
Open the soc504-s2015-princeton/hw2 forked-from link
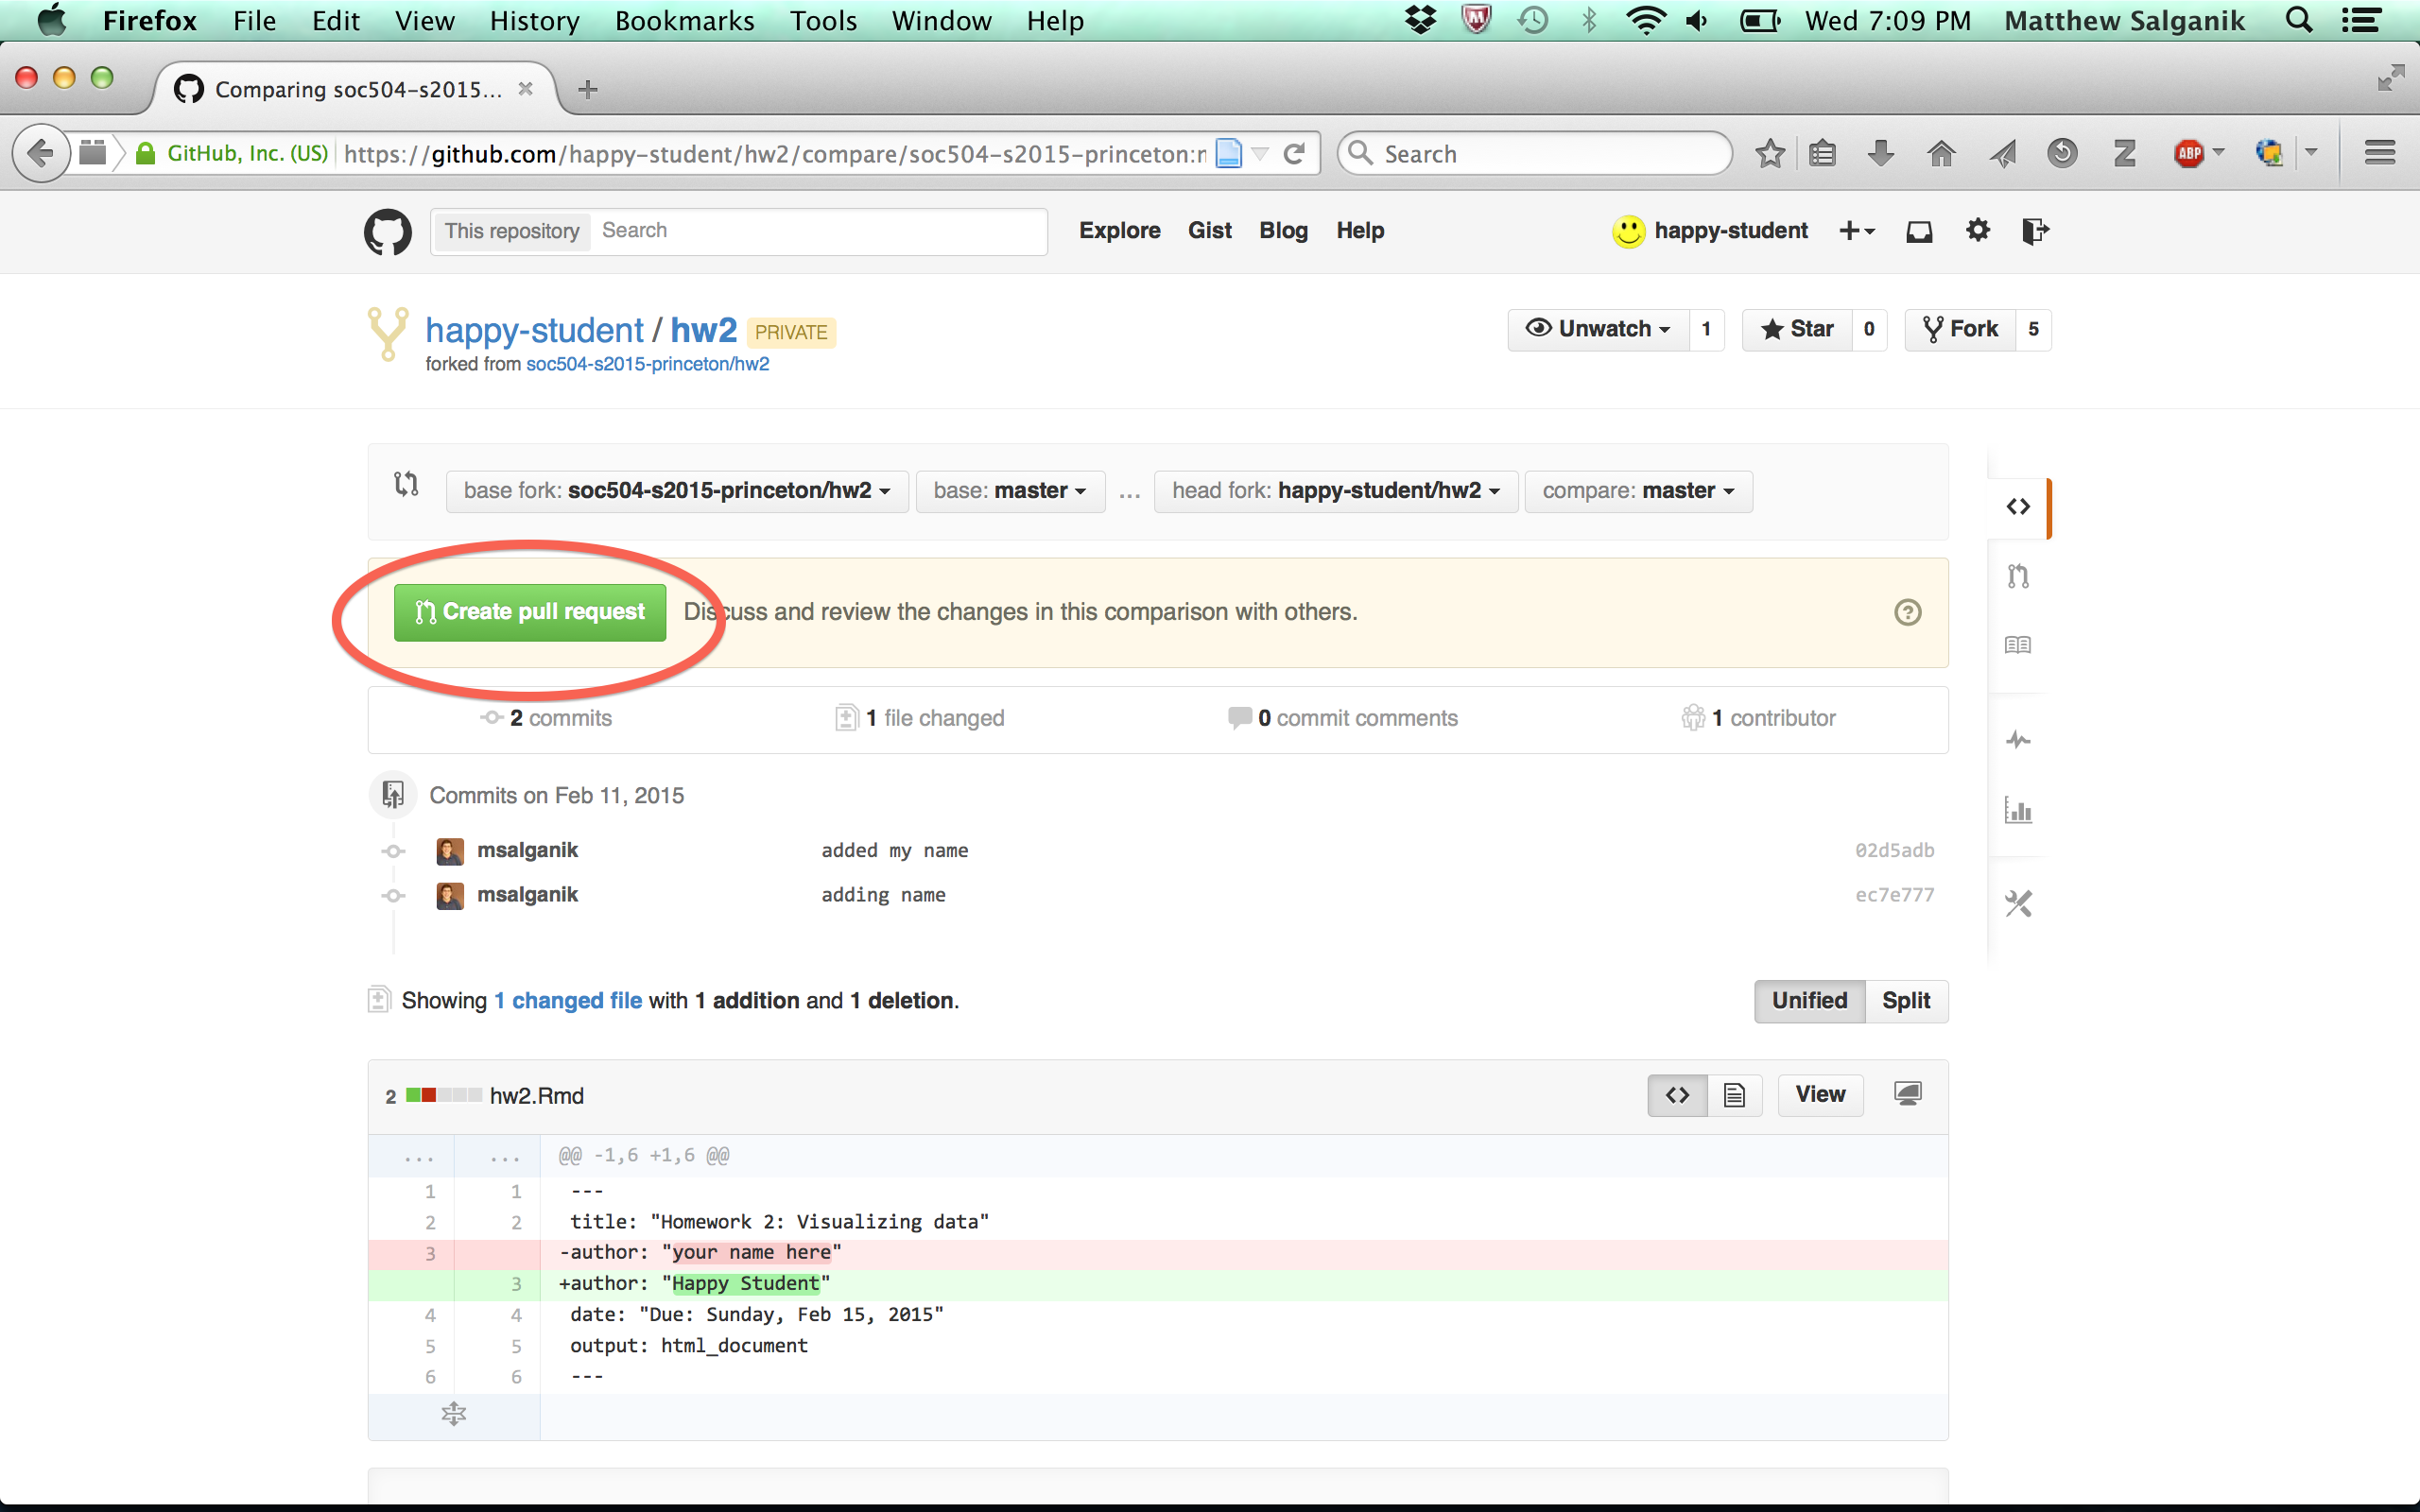tap(647, 364)
